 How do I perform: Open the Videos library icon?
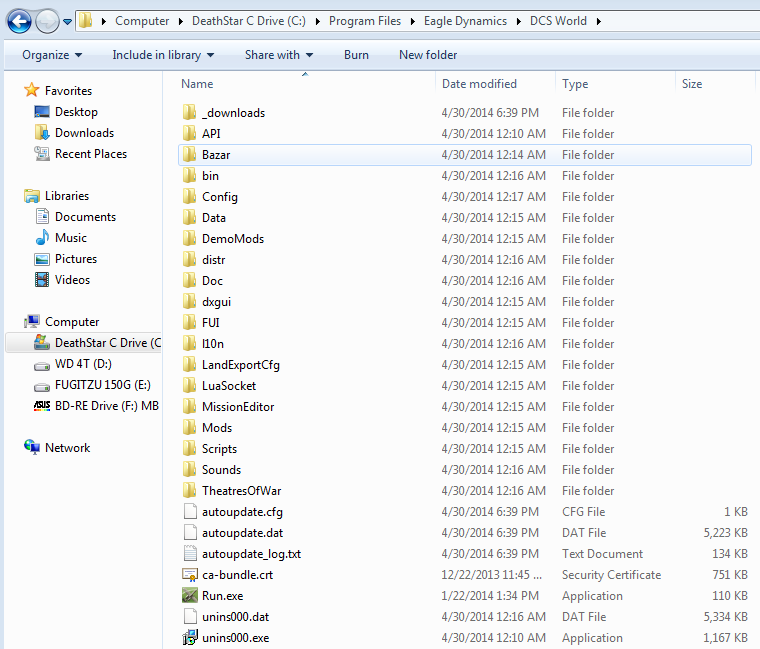coord(42,280)
